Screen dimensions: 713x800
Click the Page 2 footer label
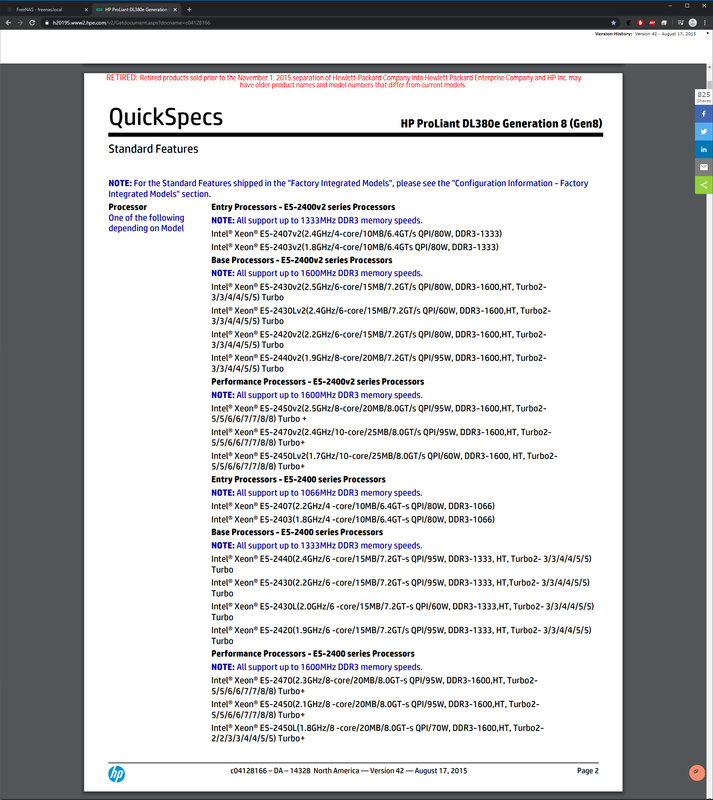click(x=587, y=771)
